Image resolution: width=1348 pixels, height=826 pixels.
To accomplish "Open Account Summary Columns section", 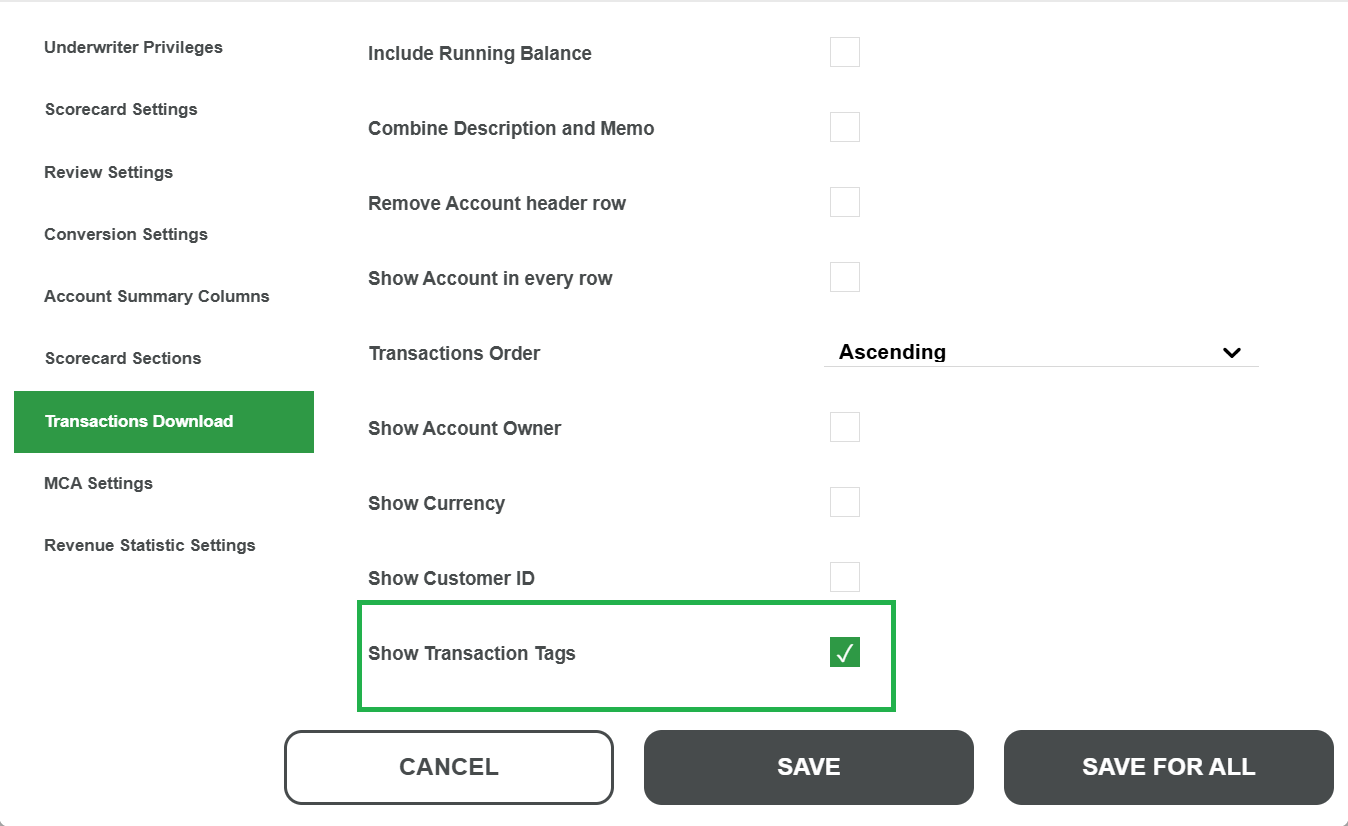I will [157, 296].
